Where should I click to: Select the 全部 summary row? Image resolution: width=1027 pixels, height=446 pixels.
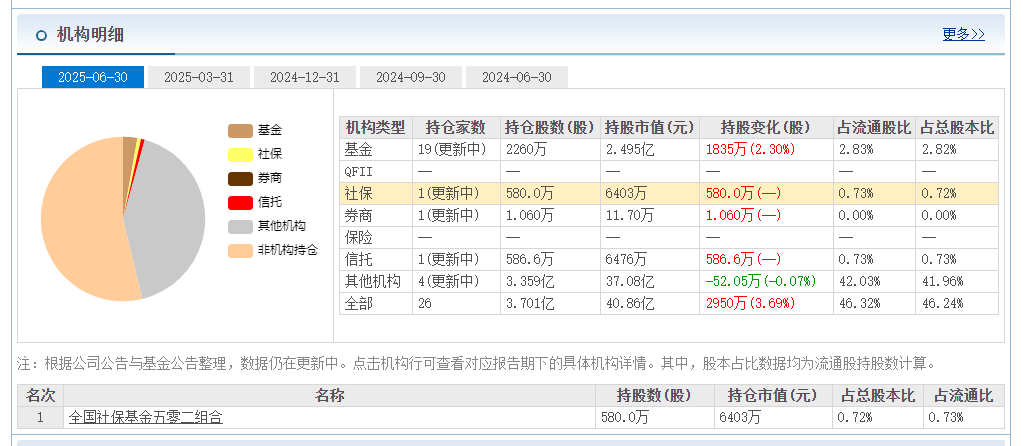[x=669, y=303]
